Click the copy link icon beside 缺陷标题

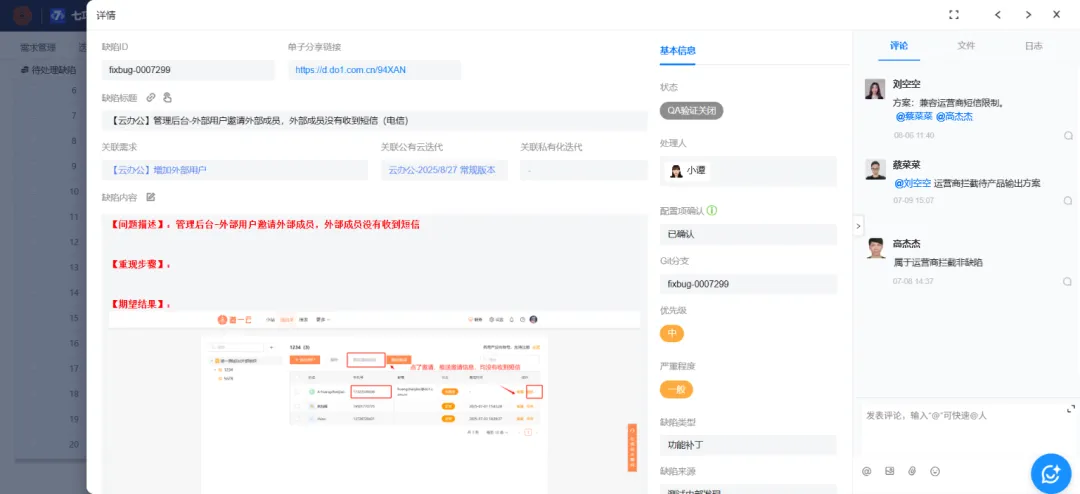click(151, 97)
